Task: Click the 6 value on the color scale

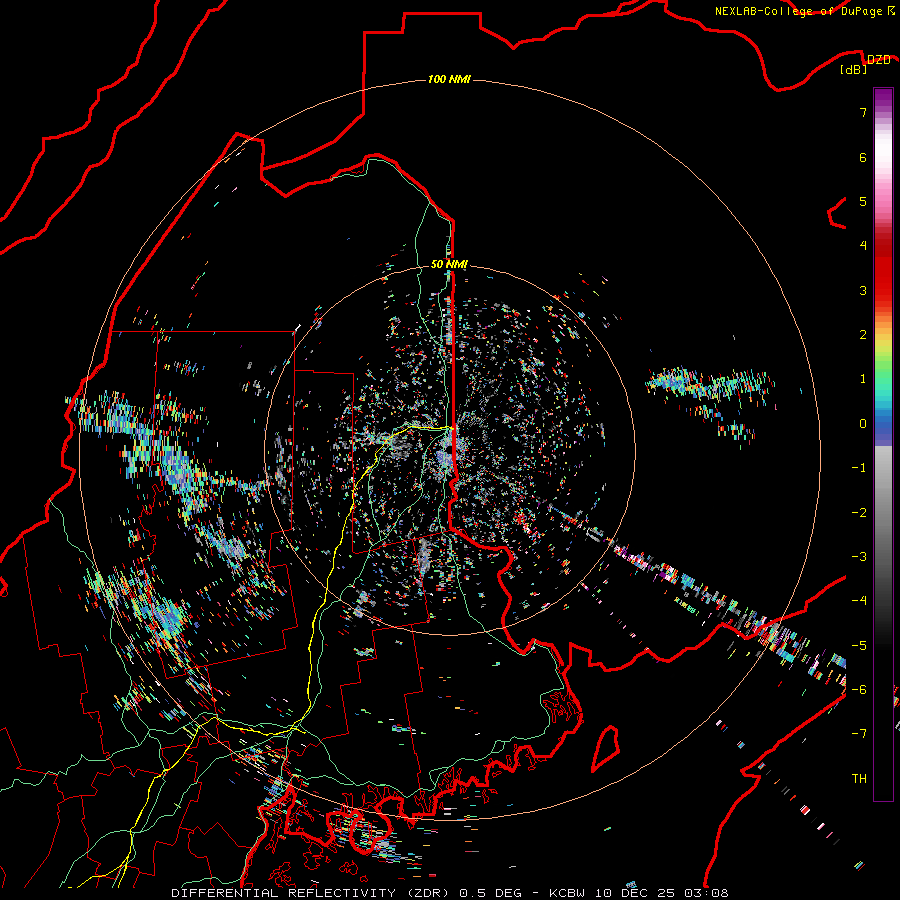Action: click(x=863, y=157)
